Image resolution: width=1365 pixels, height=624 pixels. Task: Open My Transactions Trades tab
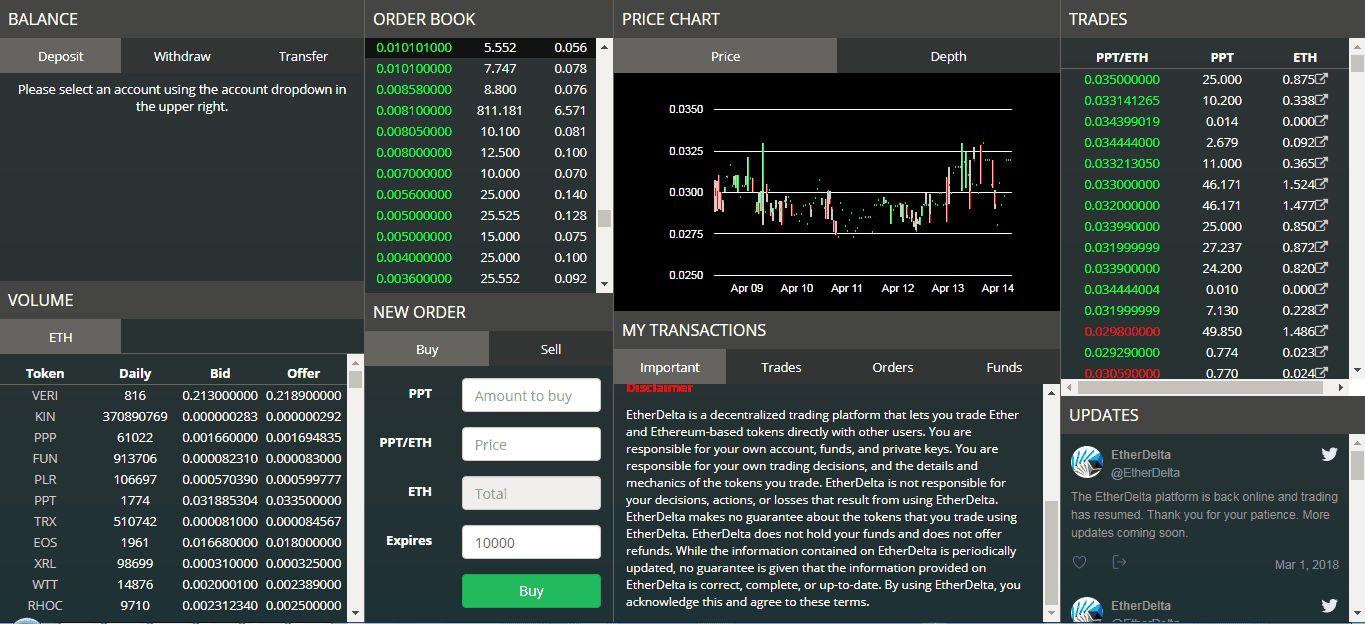click(x=781, y=367)
